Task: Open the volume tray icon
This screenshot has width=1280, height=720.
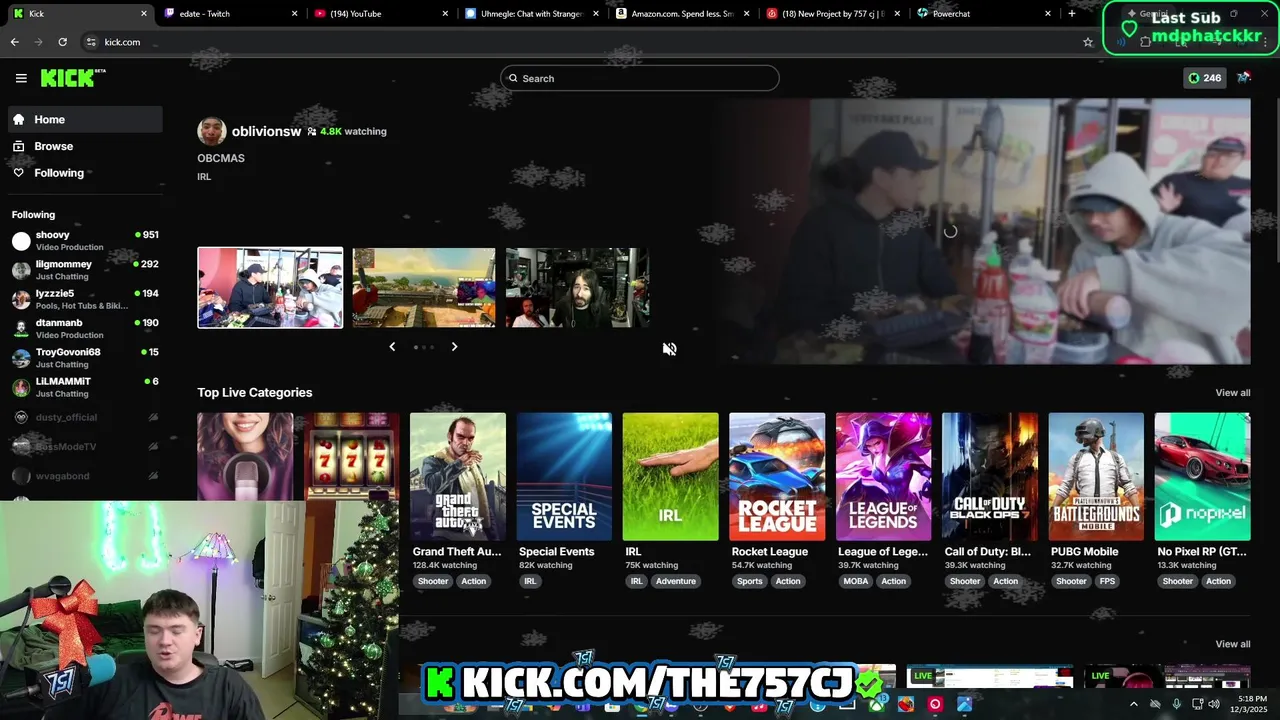Action: pyautogui.click(x=1214, y=704)
